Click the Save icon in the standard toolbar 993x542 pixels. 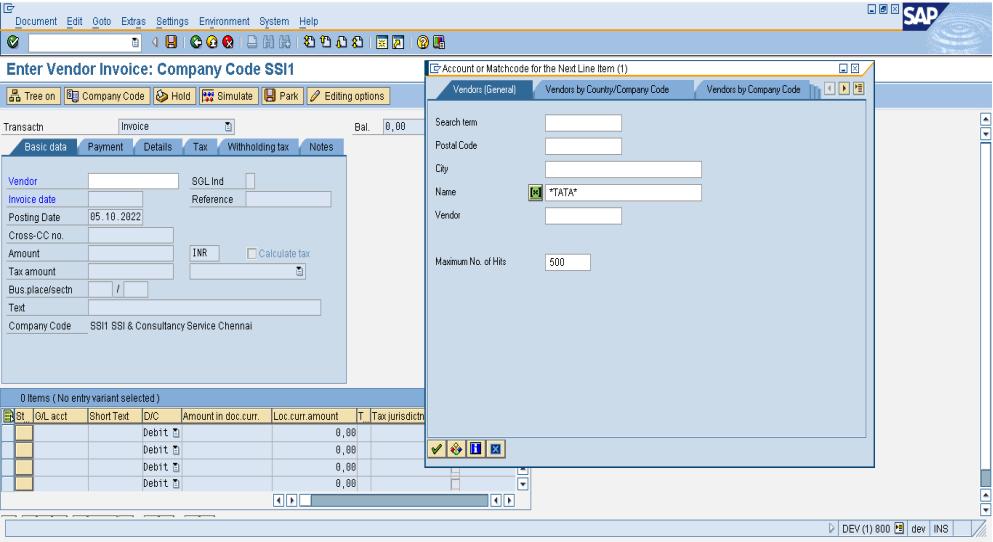pyautogui.click(x=171, y=42)
